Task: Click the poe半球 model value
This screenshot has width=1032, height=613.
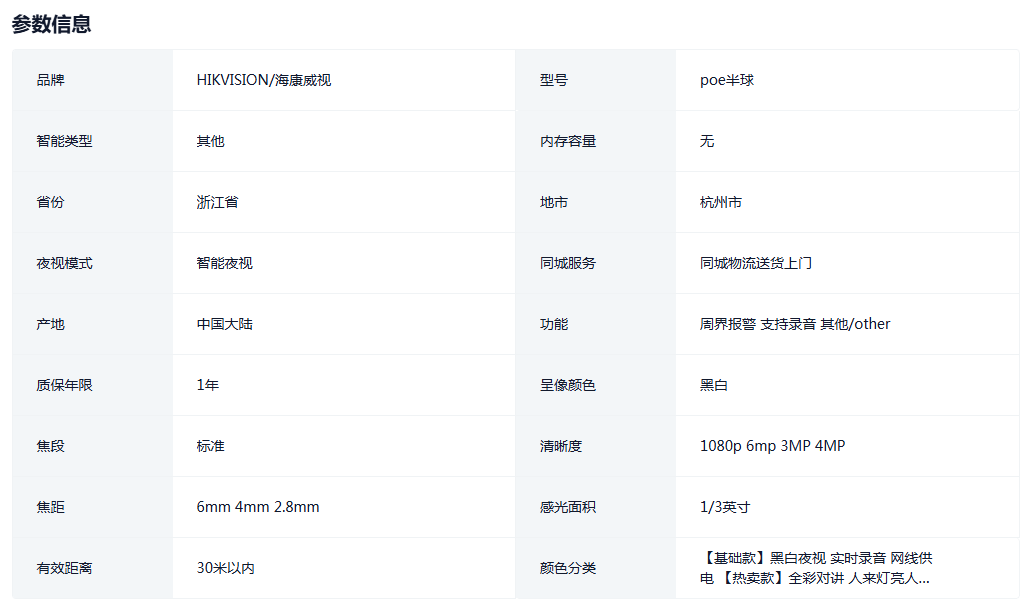Action: (726, 80)
